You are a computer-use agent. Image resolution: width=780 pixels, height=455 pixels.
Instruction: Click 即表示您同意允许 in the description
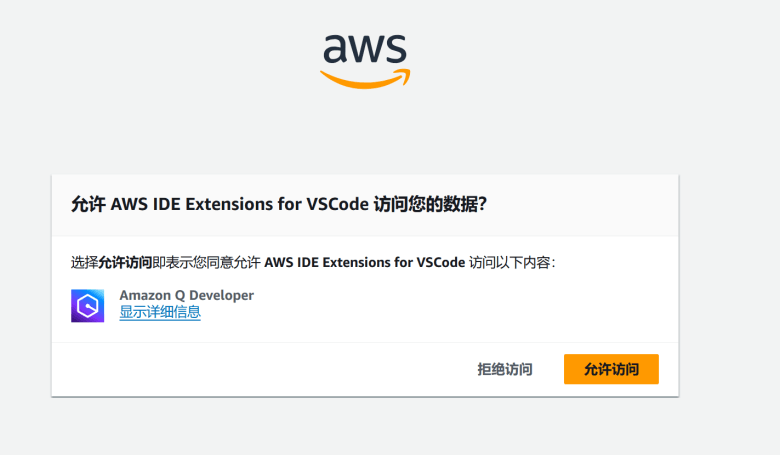point(206,263)
